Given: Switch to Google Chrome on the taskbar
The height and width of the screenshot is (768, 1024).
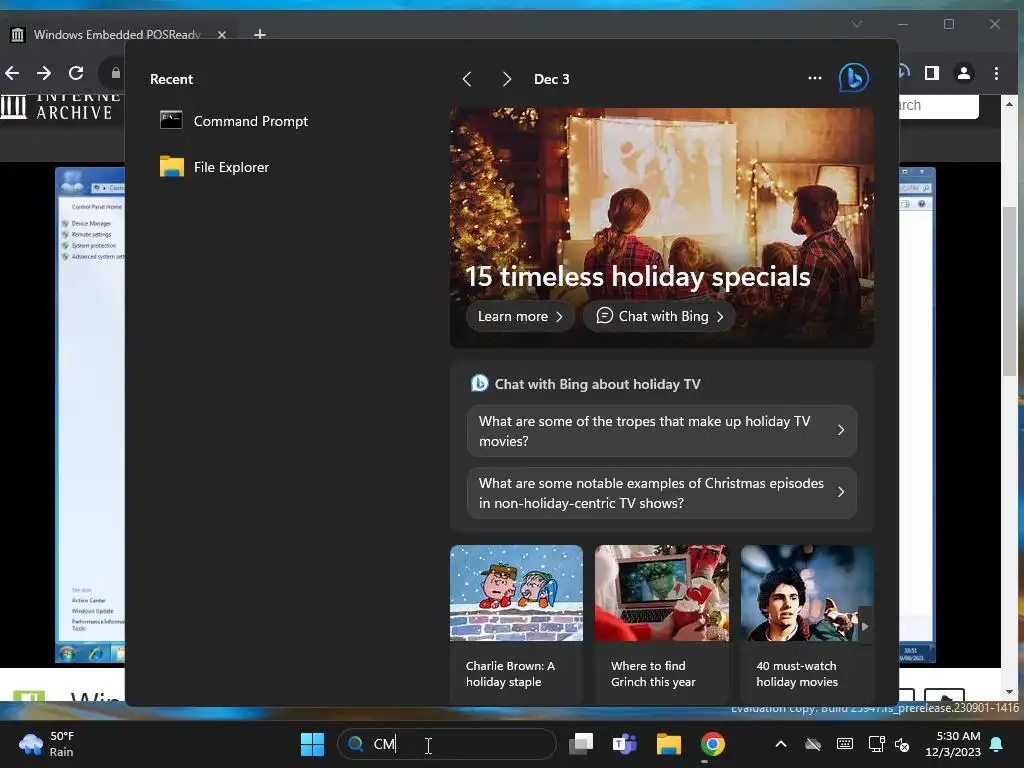Looking at the screenshot, I should tap(712, 744).
